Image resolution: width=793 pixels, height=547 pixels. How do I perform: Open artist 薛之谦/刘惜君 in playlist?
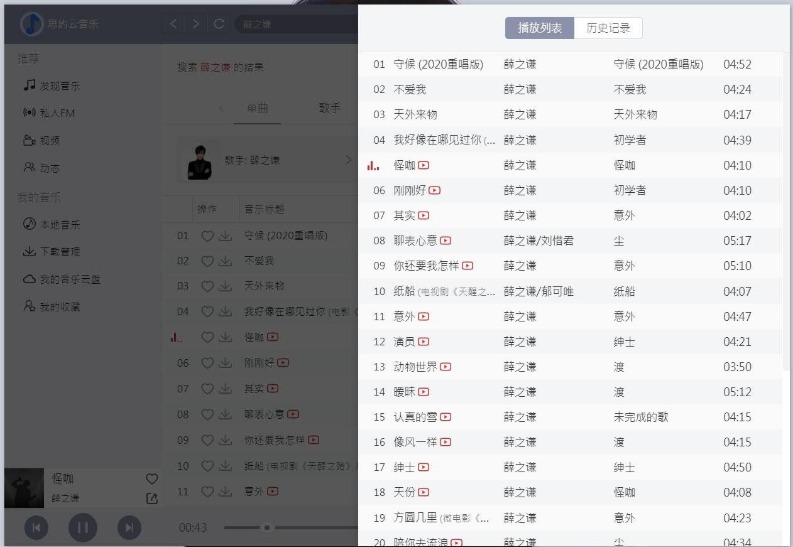coord(539,241)
